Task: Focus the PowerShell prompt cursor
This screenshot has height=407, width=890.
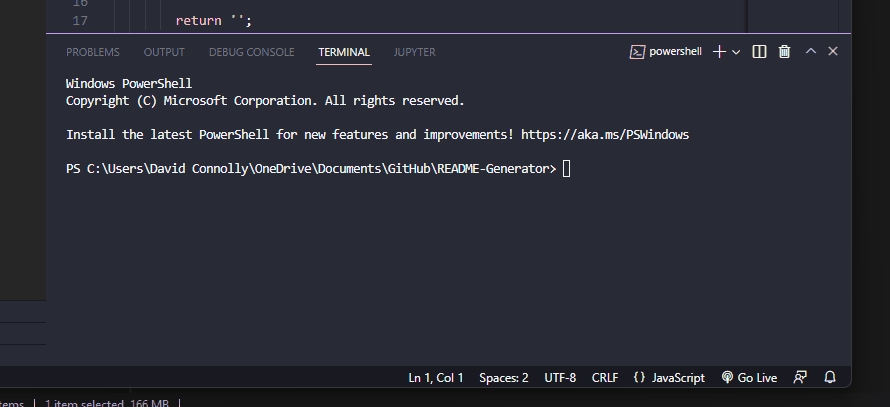Action: [566, 169]
